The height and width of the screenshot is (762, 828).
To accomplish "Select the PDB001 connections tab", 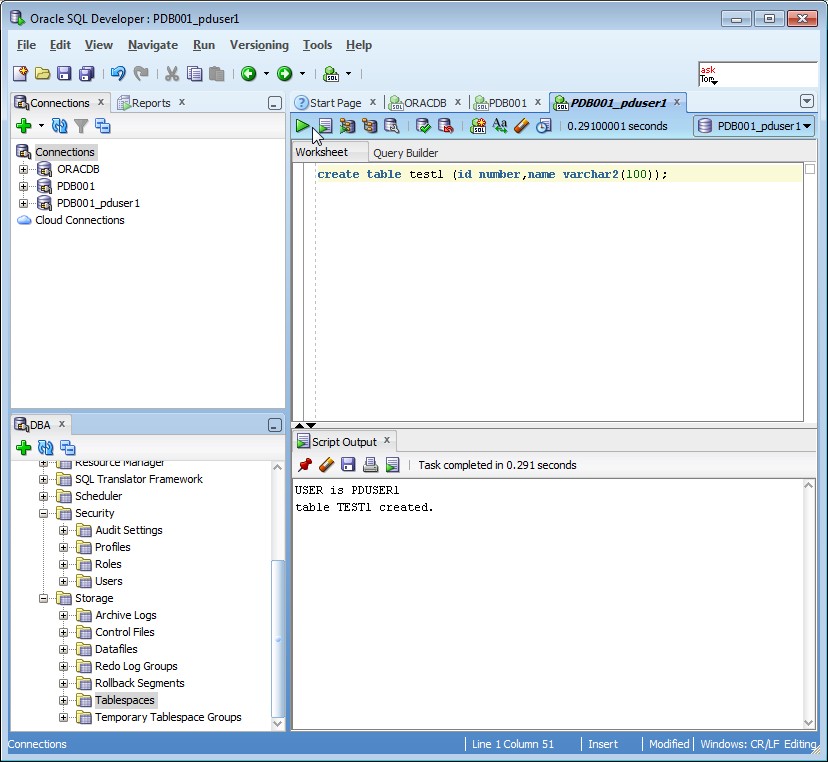I will 507,101.
